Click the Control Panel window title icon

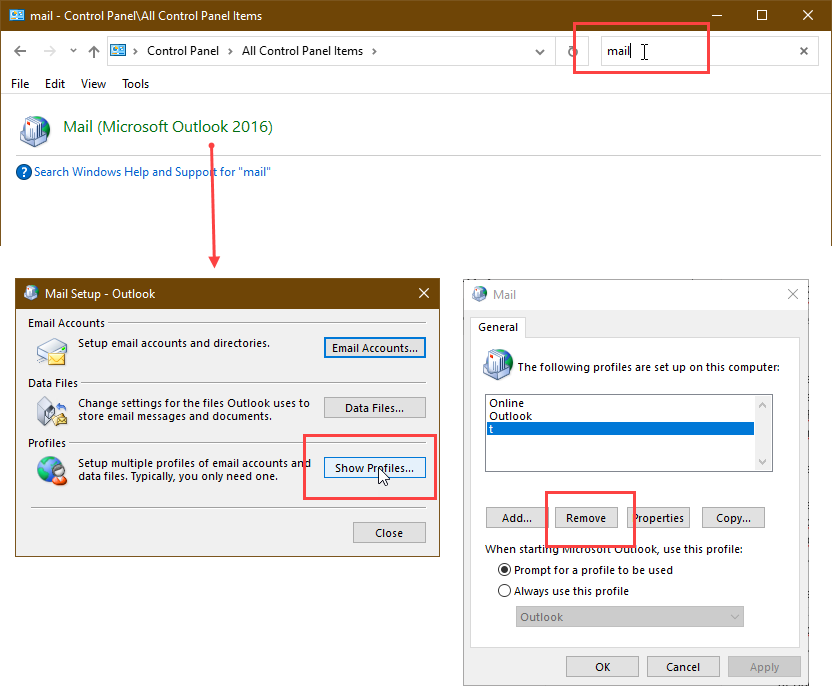point(17,15)
